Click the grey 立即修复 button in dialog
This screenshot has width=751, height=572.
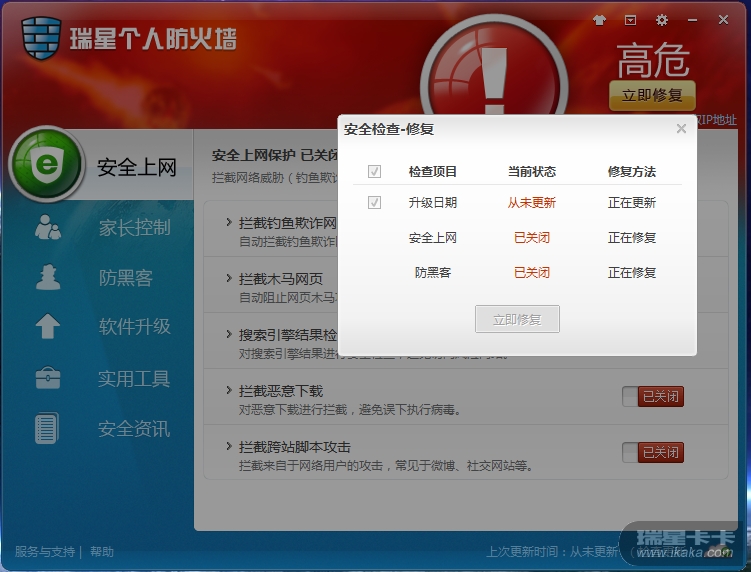517,319
